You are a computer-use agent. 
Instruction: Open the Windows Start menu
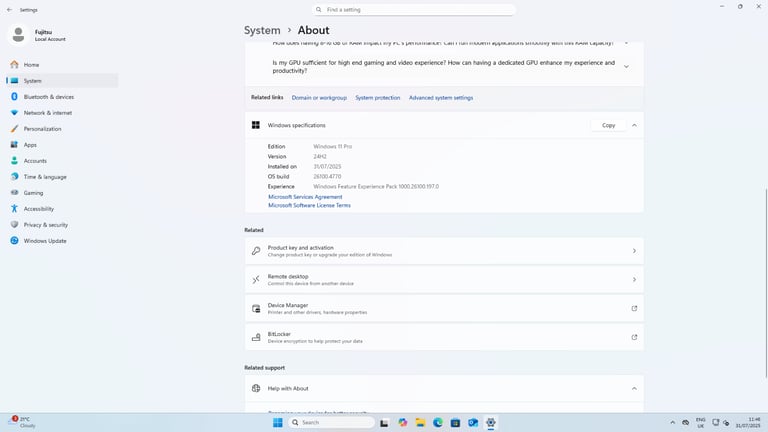(278, 423)
